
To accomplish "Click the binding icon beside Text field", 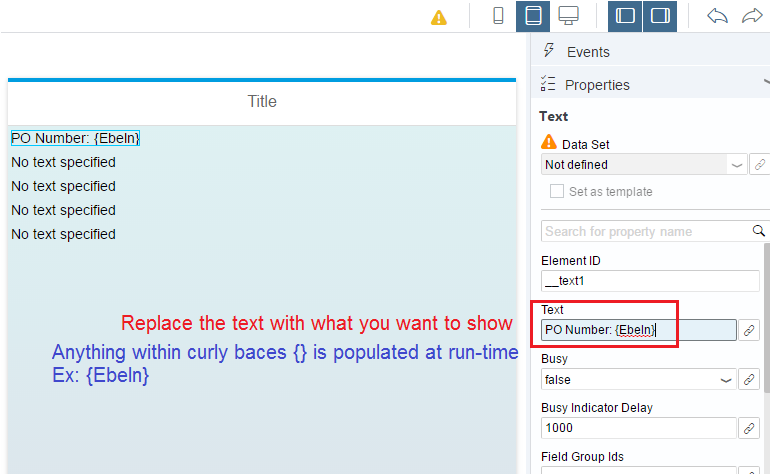I will (x=749, y=330).
